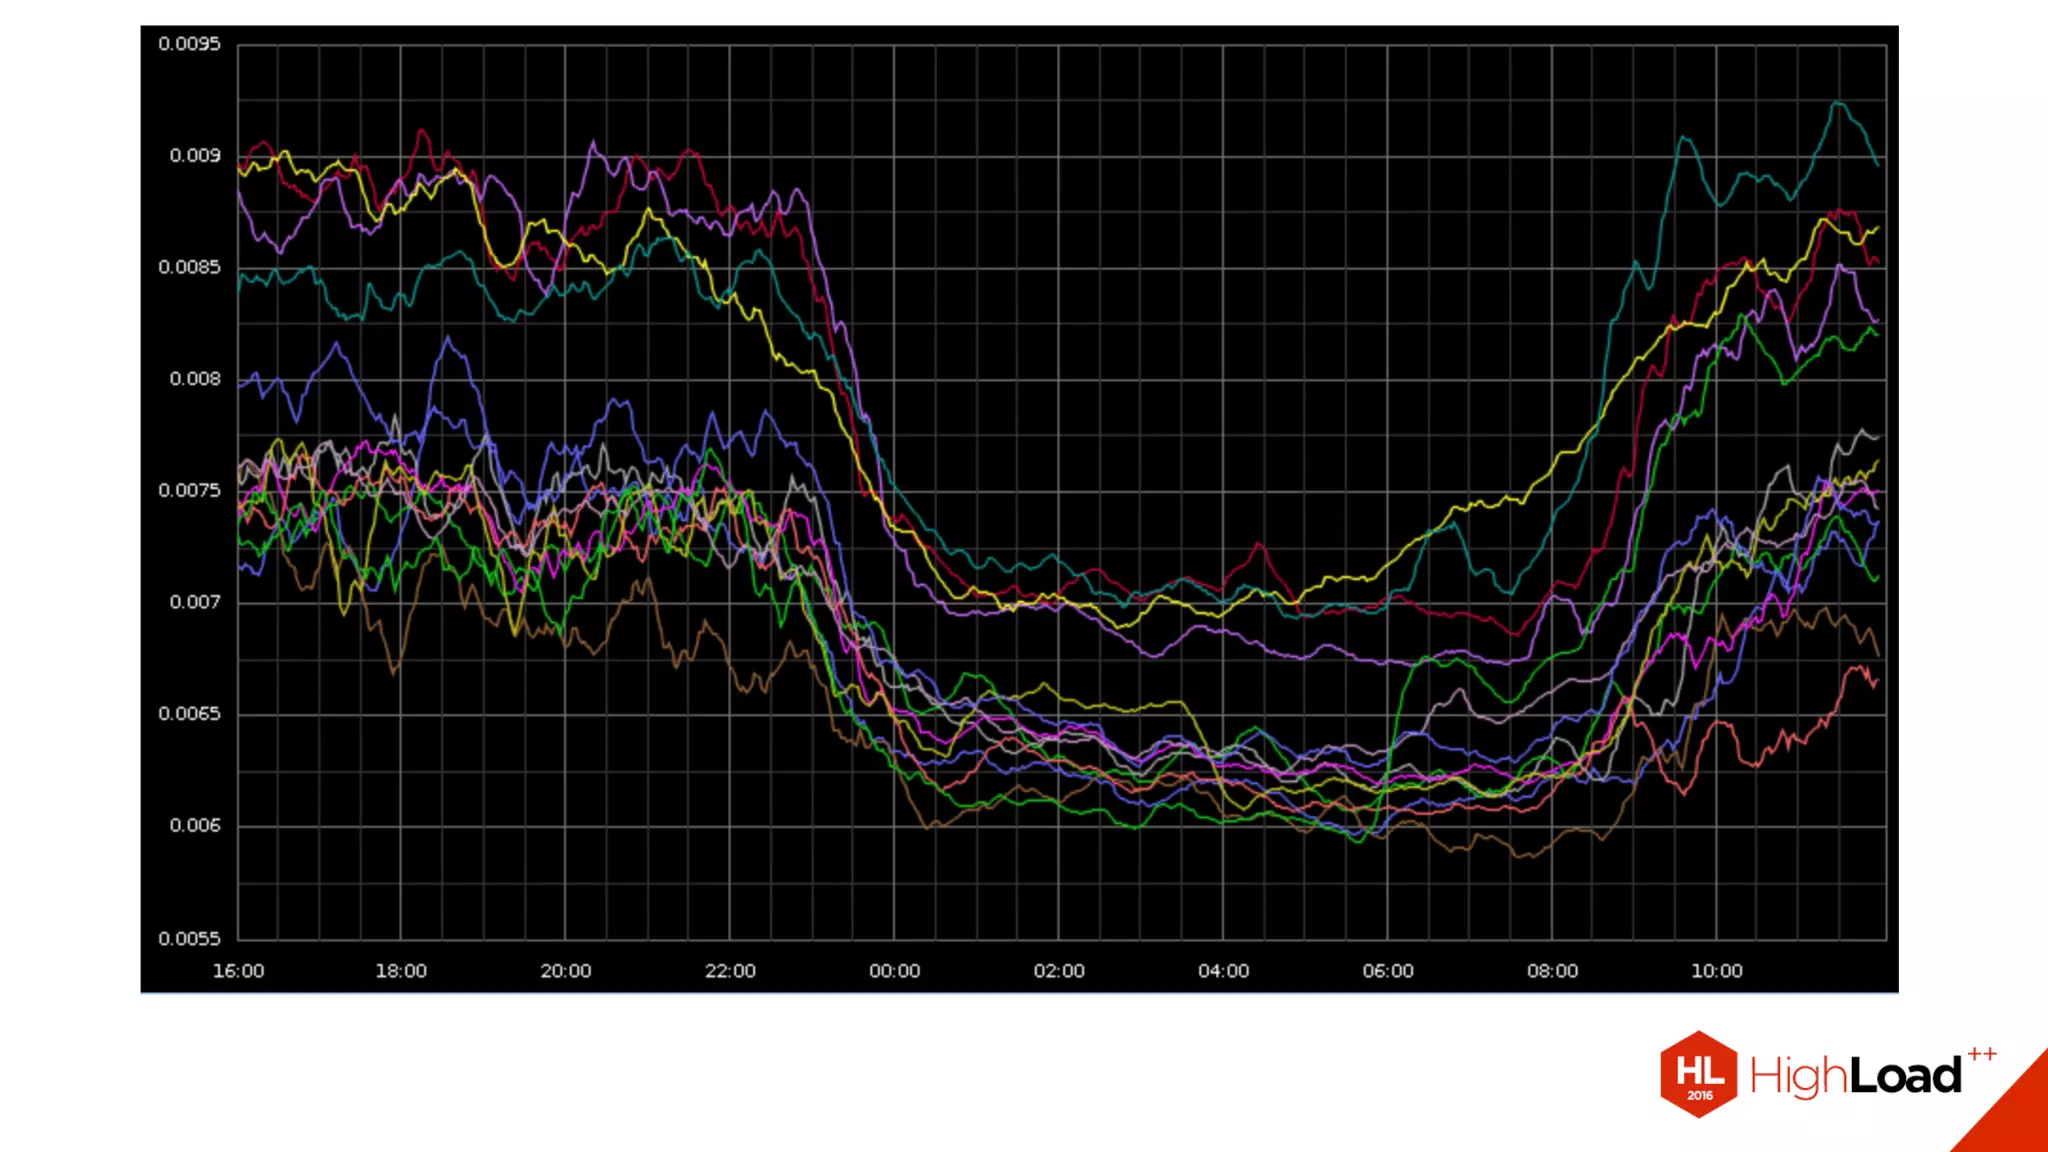
Task: Click the 0.0055 y-axis value label
Action: tap(189, 939)
